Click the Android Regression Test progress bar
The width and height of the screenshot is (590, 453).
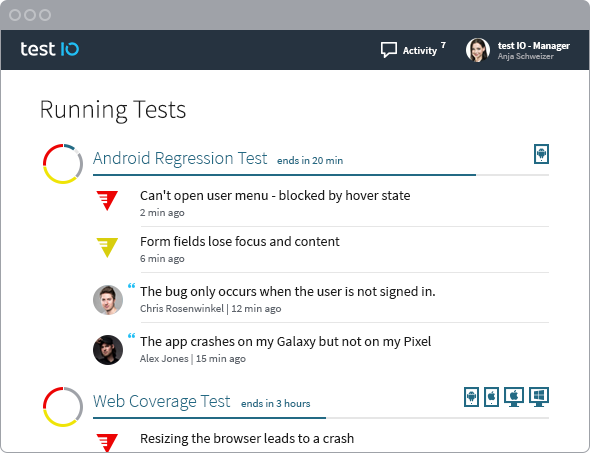321,175
